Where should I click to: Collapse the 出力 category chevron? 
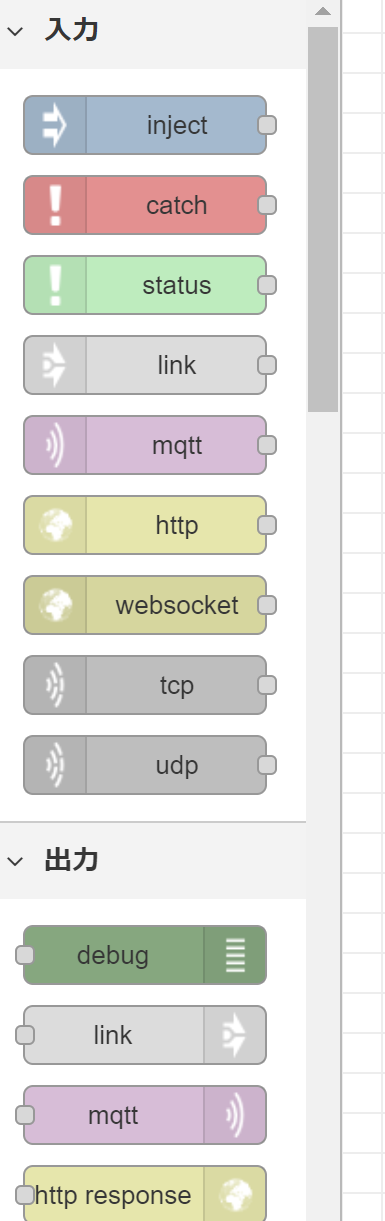14,860
